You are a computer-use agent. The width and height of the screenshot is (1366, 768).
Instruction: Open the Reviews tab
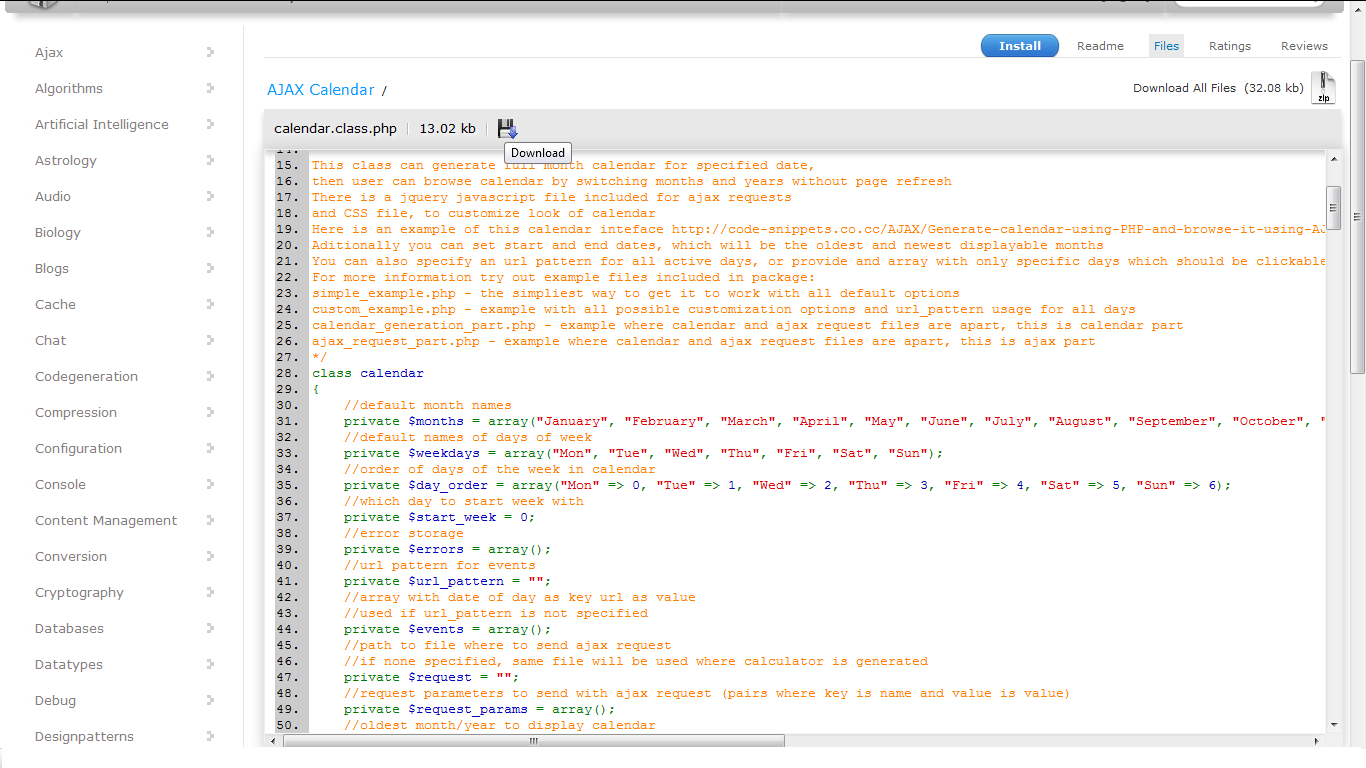1304,46
